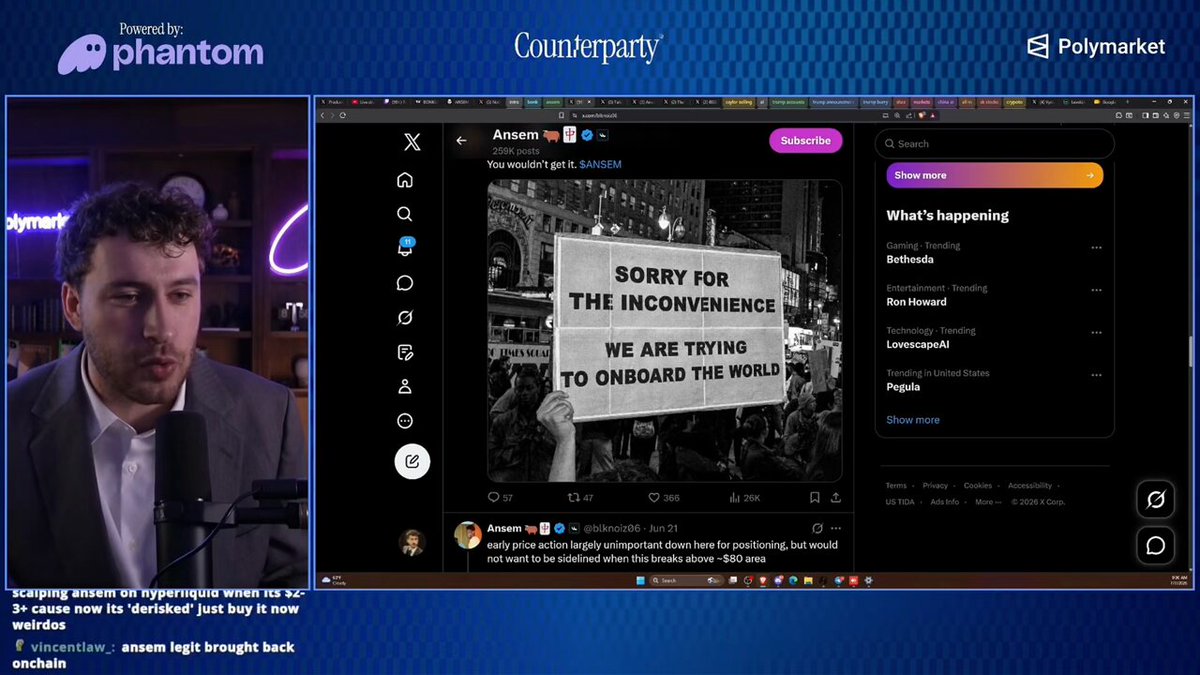
Task: Open floating messages button at bottom right
Action: coord(1155,545)
